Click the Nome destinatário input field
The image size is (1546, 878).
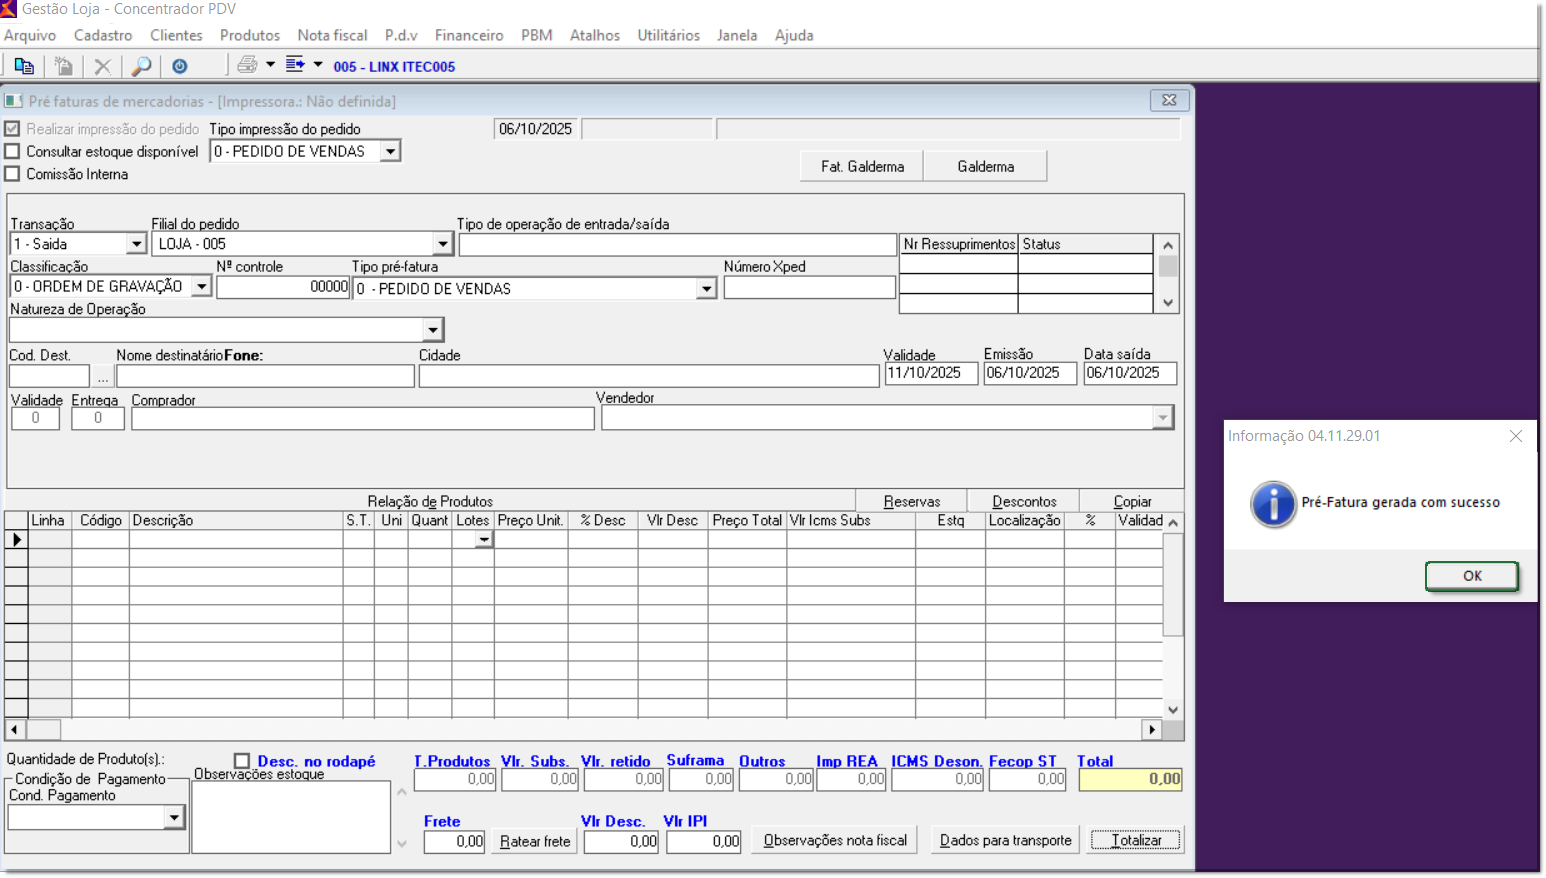pos(265,376)
